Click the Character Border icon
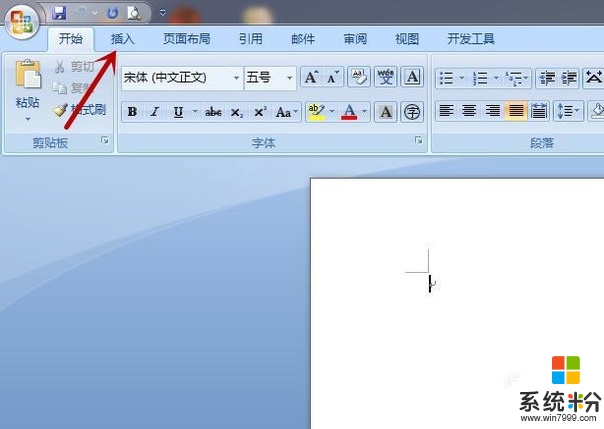The height and width of the screenshot is (429, 604). [x=412, y=77]
